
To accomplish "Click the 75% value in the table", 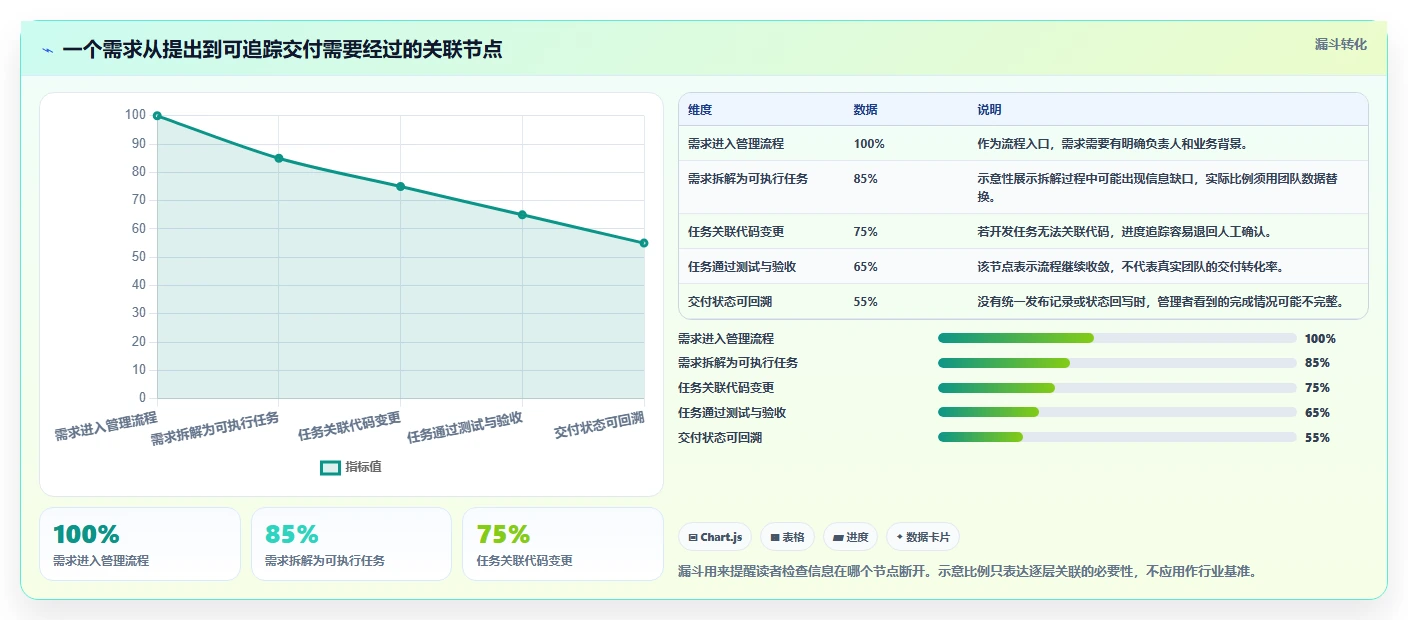I will click(866, 232).
